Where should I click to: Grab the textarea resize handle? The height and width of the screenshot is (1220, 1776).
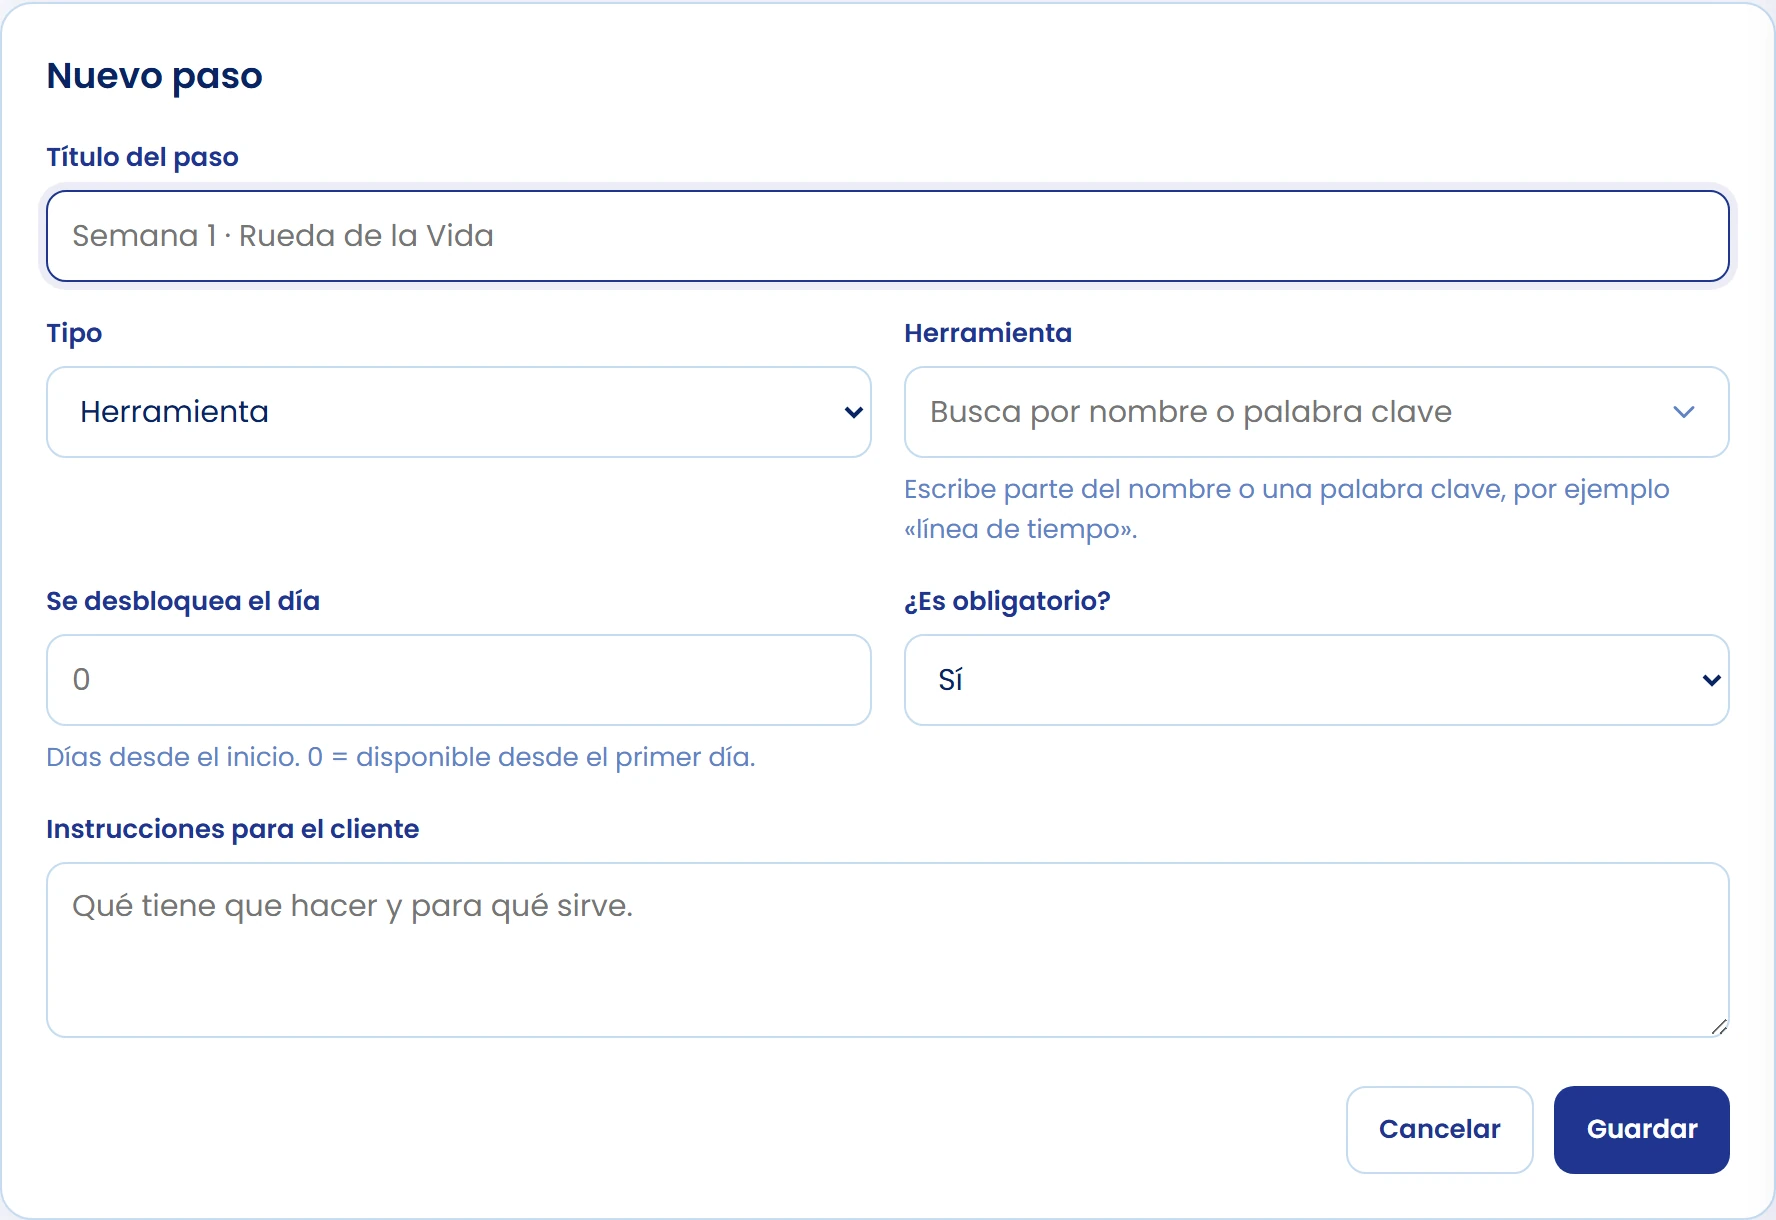point(1719,1027)
